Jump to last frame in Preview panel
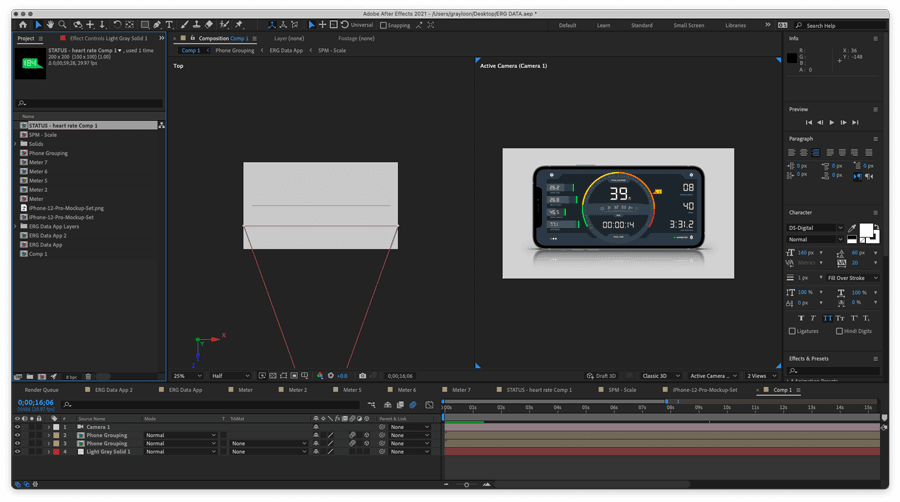 [x=855, y=122]
